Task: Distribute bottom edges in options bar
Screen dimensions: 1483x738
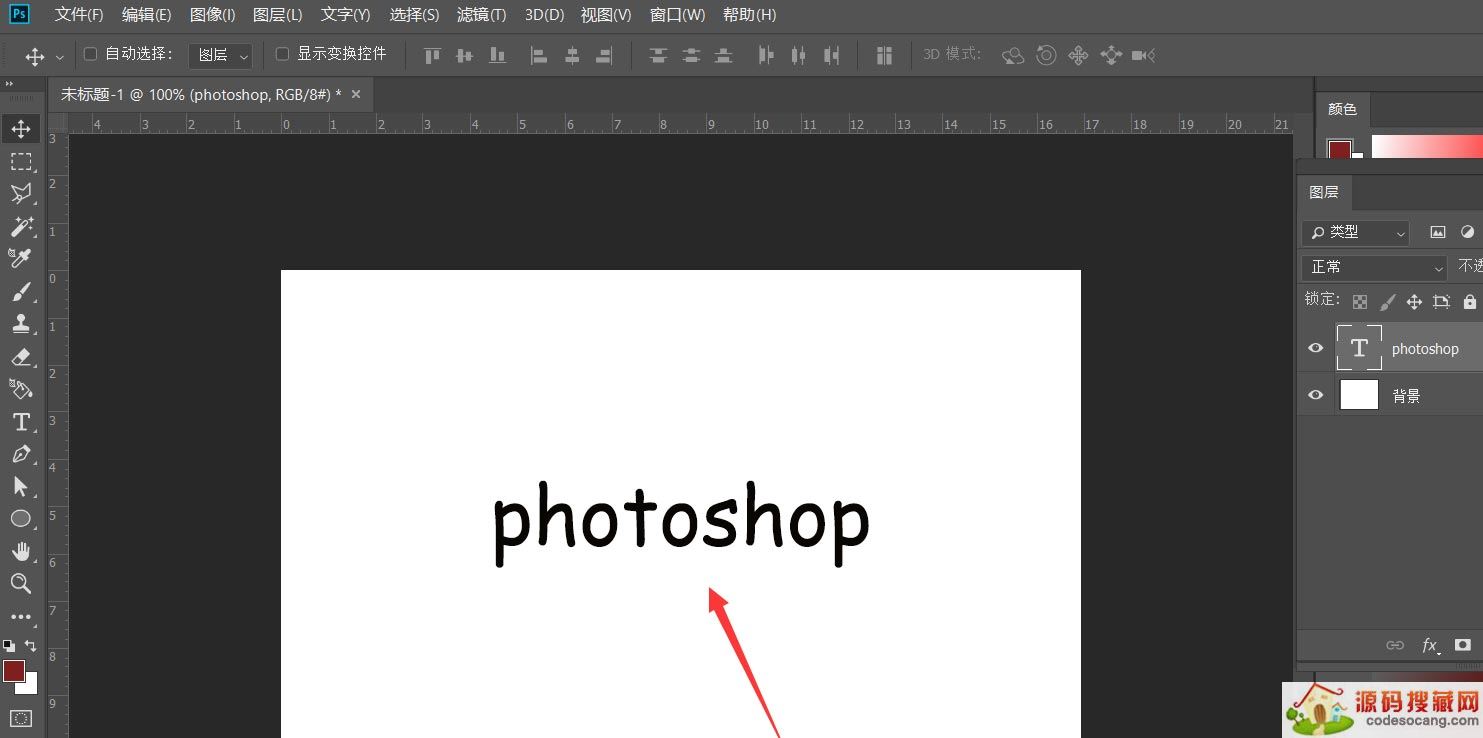Action: pos(723,56)
